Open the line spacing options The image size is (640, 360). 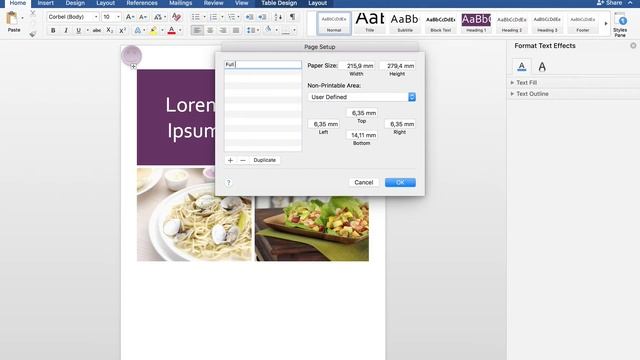pos(251,30)
